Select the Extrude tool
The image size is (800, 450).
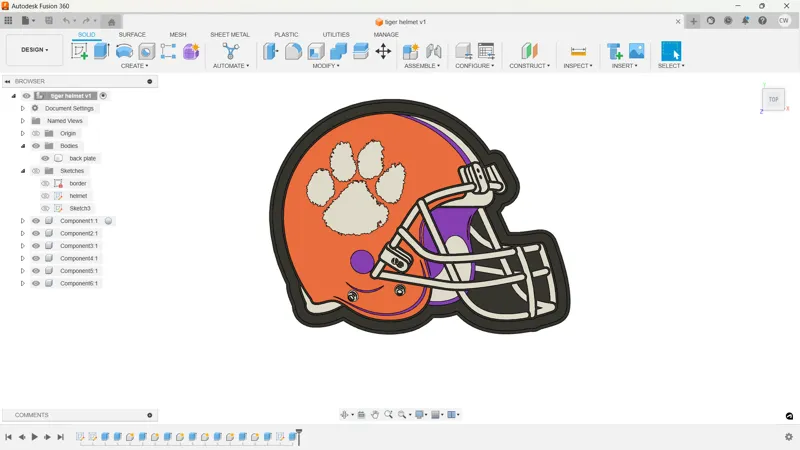102,51
